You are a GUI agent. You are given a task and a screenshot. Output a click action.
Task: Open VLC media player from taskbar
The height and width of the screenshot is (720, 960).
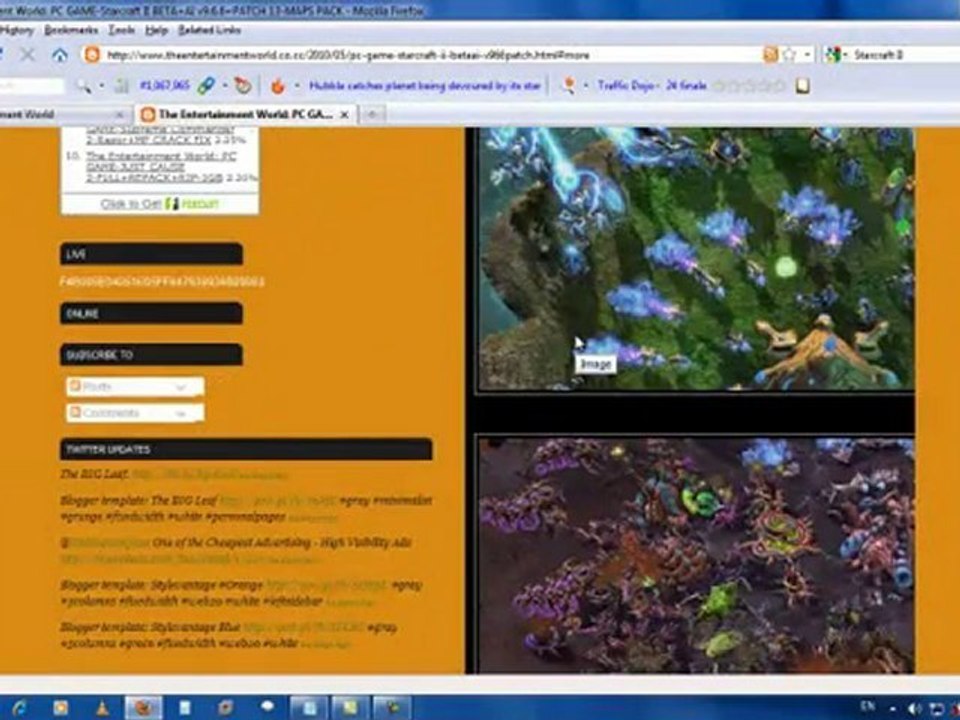(x=102, y=708)
